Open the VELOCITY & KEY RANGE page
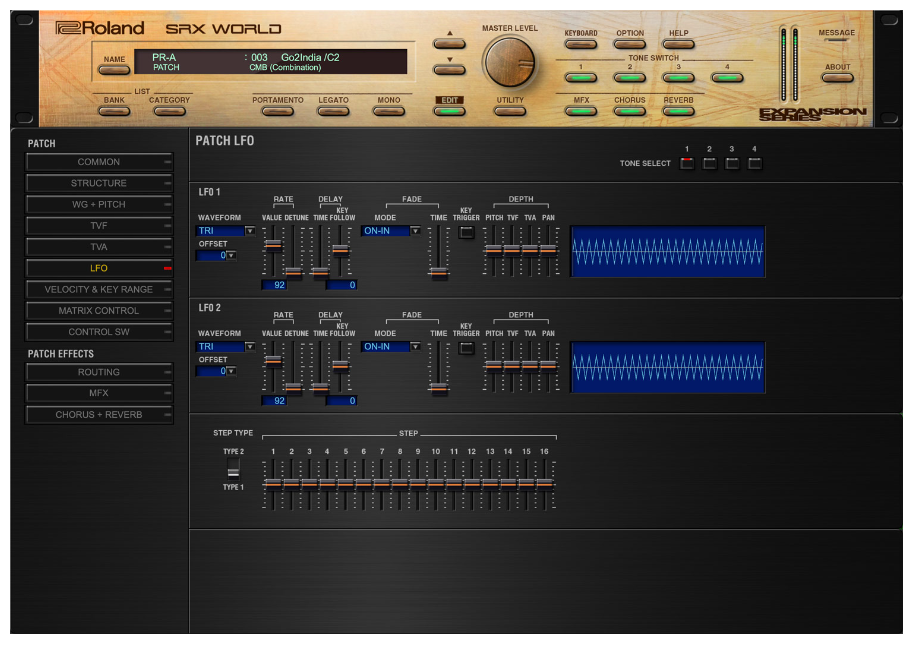Screen dimensions: 916x649 [99, 289]
